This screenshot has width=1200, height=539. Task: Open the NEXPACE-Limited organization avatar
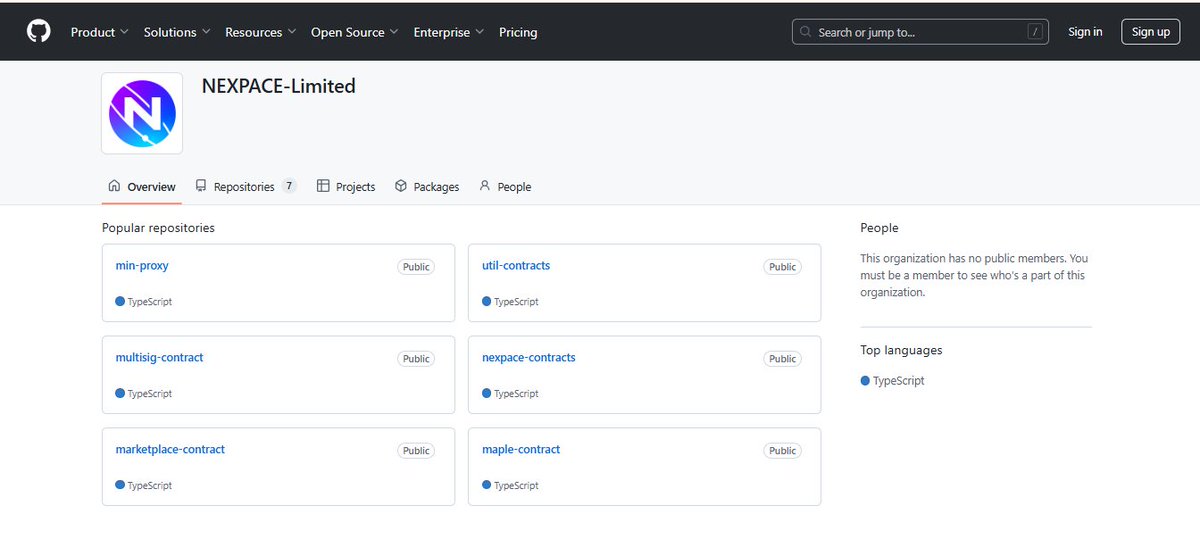click(142, 113)
